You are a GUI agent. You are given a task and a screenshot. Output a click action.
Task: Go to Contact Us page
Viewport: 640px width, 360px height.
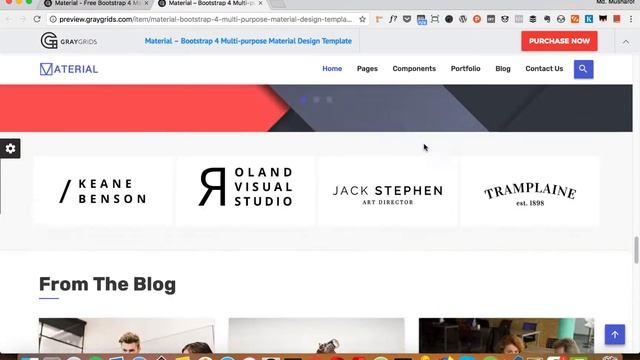tap(544, 69)
